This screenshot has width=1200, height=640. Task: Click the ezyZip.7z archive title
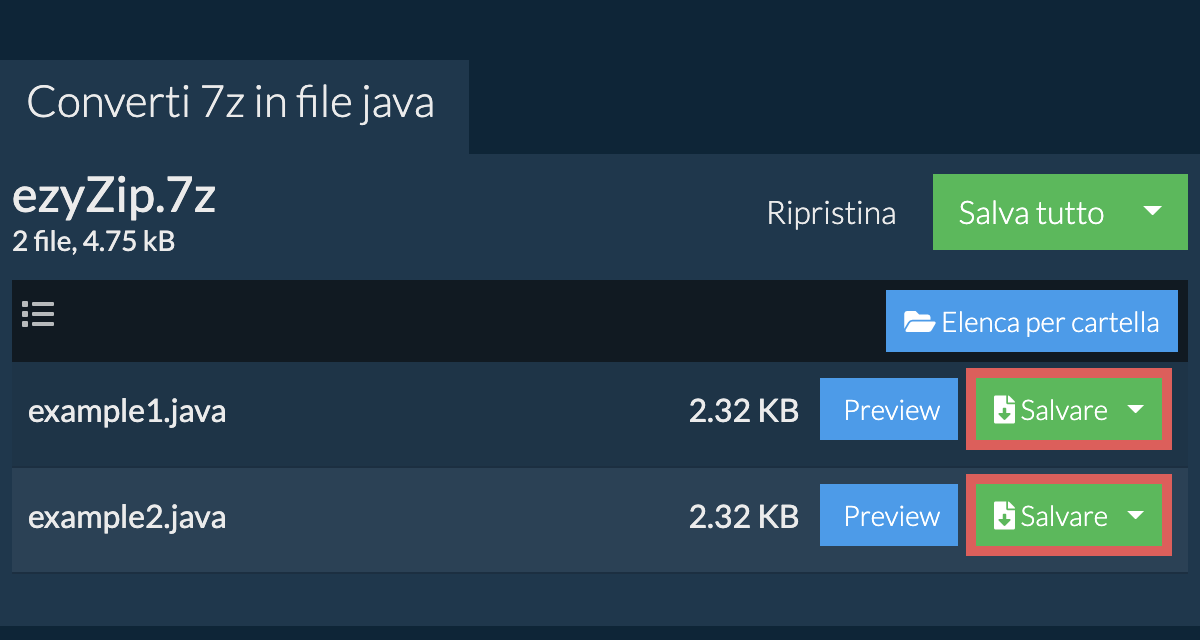click(114, 198)
